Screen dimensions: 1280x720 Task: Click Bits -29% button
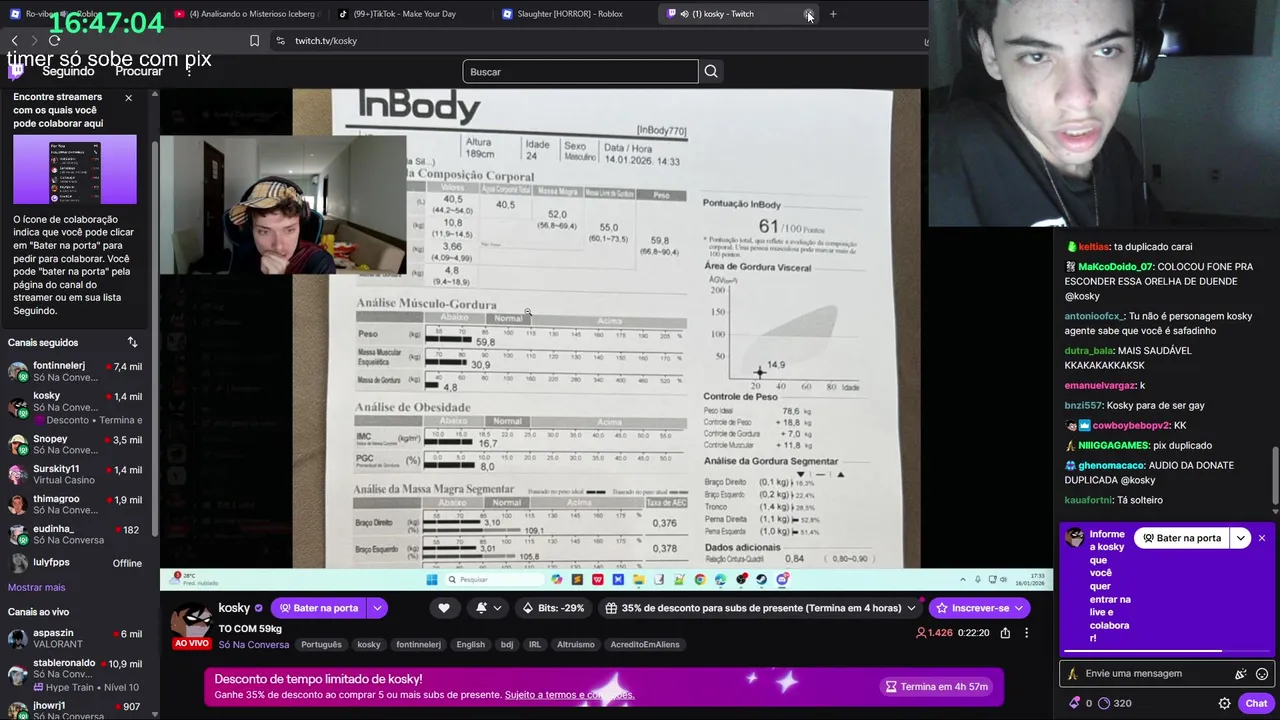pos(554,608)
